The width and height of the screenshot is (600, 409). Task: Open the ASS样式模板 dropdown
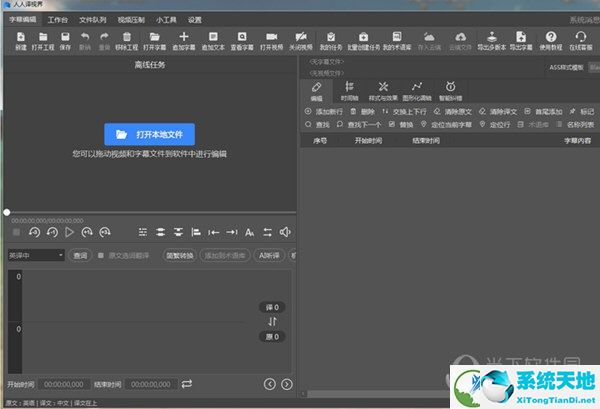[x=594, y=67]
